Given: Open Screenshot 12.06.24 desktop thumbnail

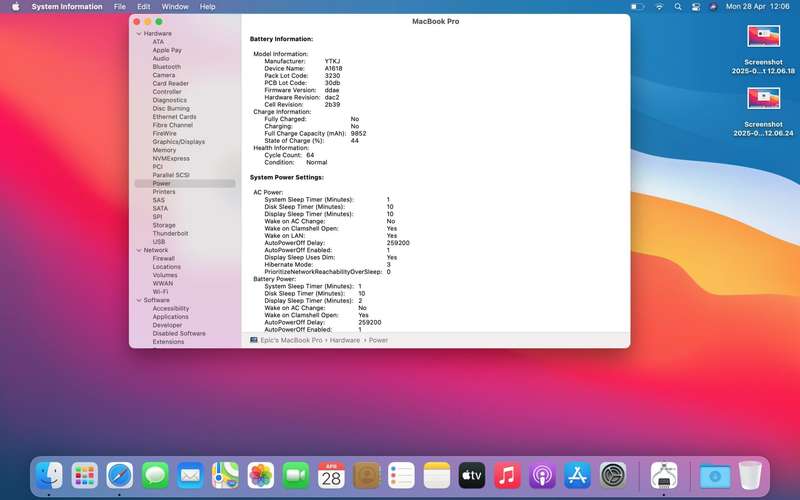Looking at the screenshot, I should [763, 100].
